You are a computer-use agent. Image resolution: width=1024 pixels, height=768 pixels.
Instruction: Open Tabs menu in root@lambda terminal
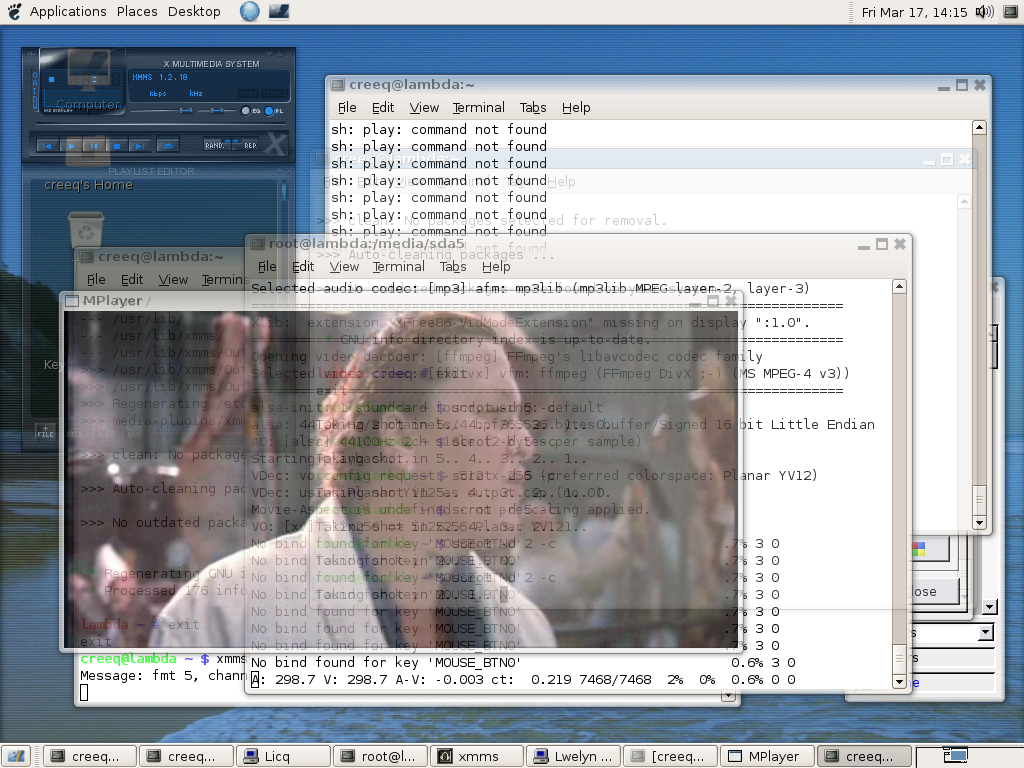coord(453,266)
